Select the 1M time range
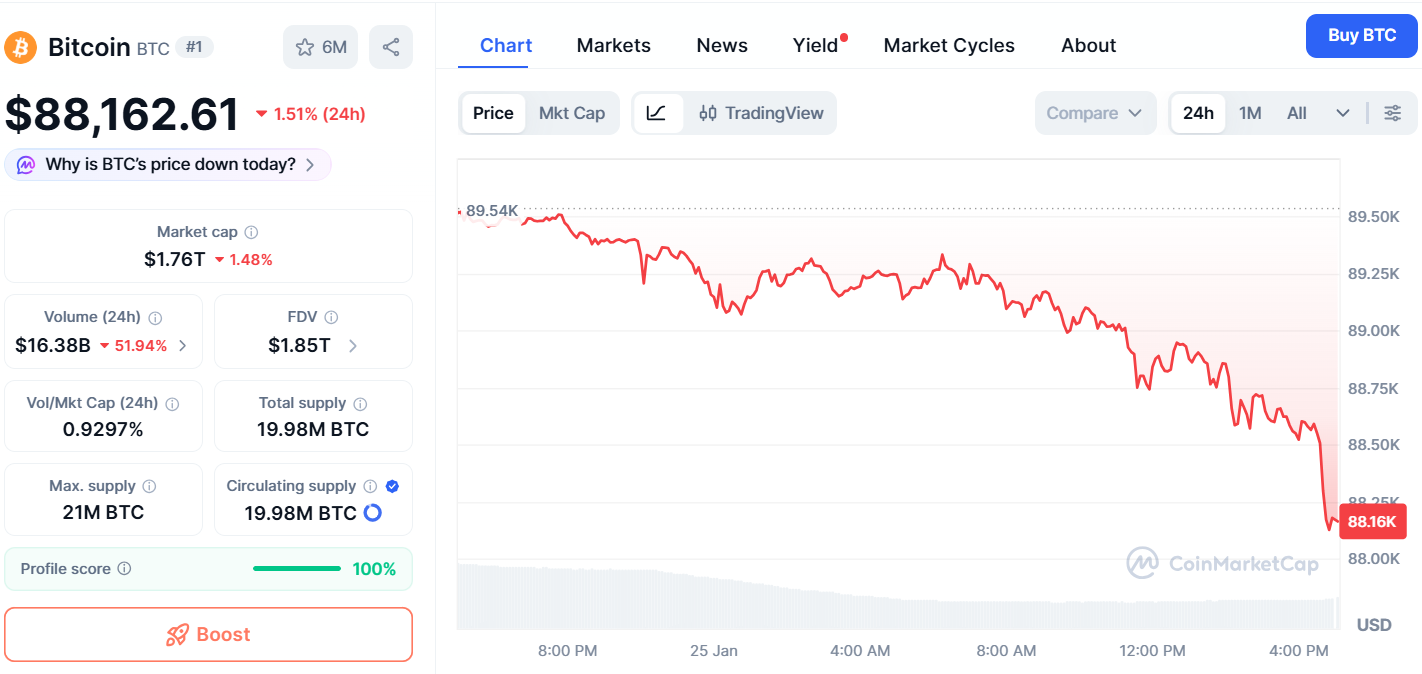This screenshot has width=1422, height=674. (x=1250, y=113)
